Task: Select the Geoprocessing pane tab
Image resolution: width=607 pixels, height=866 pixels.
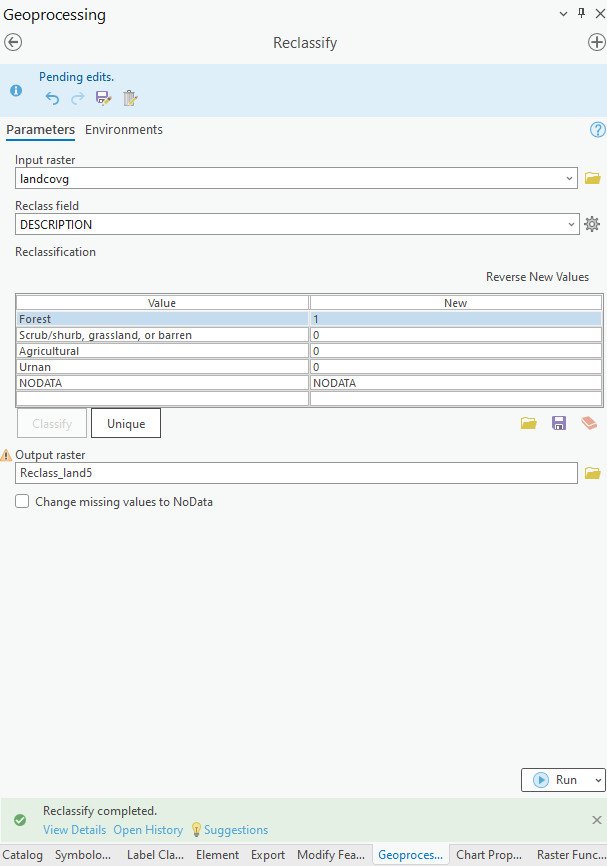Action: pyautogui.click(x=410, y=855)
